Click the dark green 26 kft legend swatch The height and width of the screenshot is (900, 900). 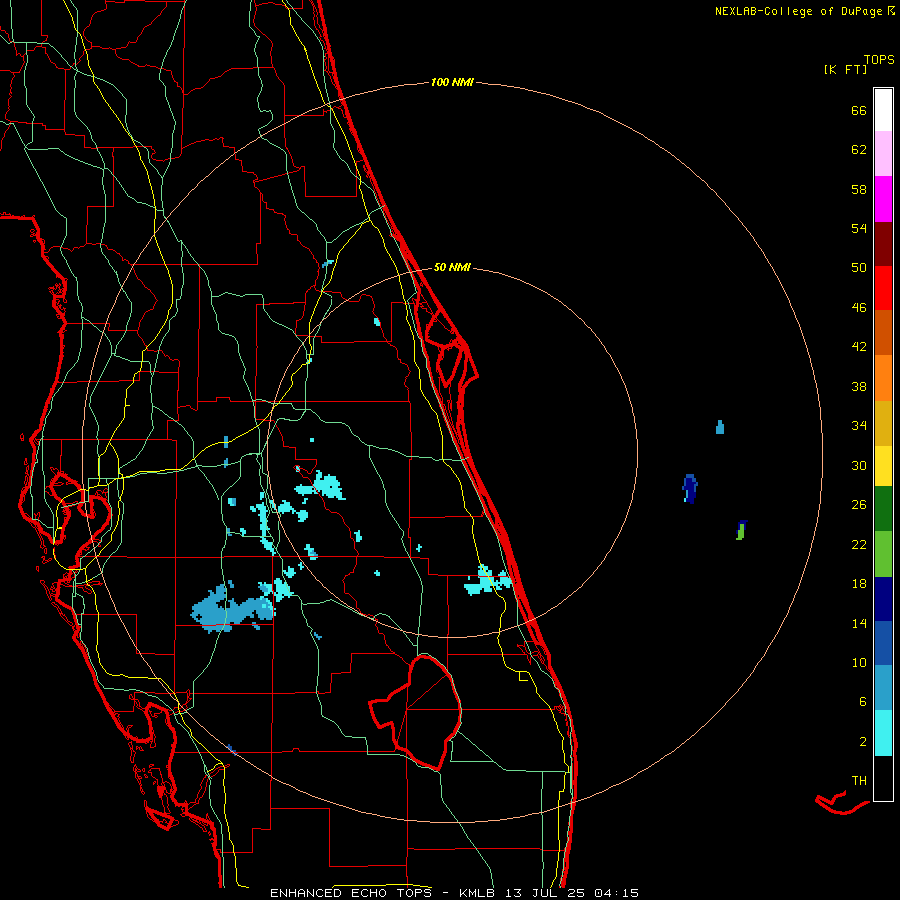point(883,509)
